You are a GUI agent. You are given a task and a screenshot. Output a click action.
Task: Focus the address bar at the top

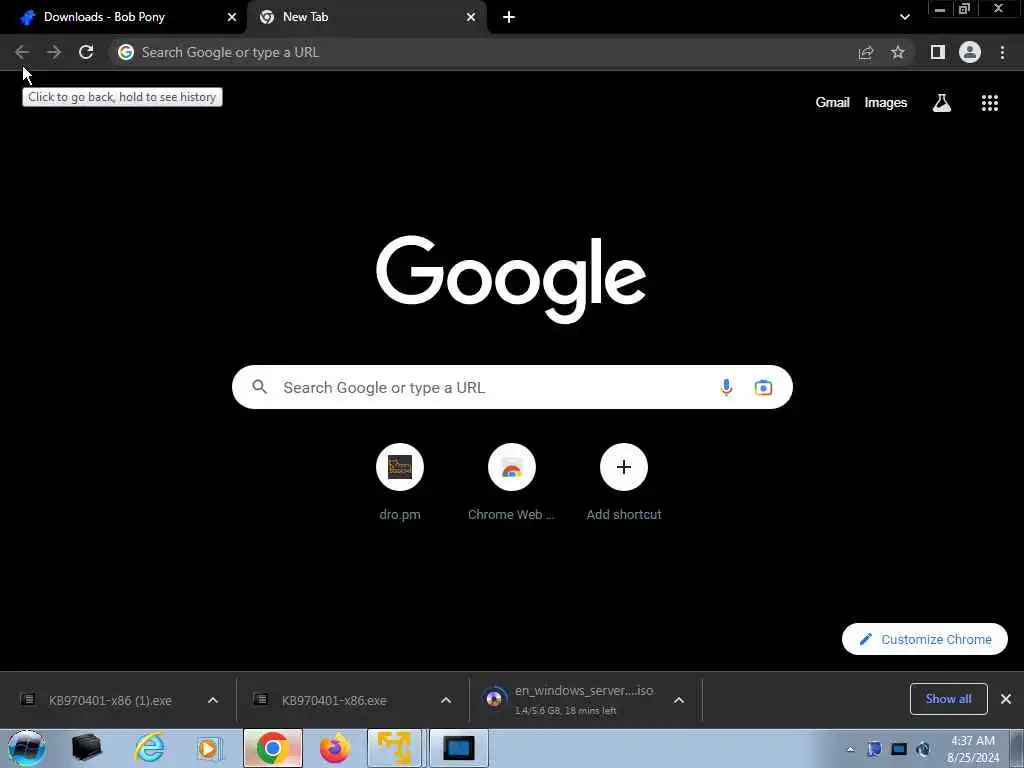click(483, 52)
